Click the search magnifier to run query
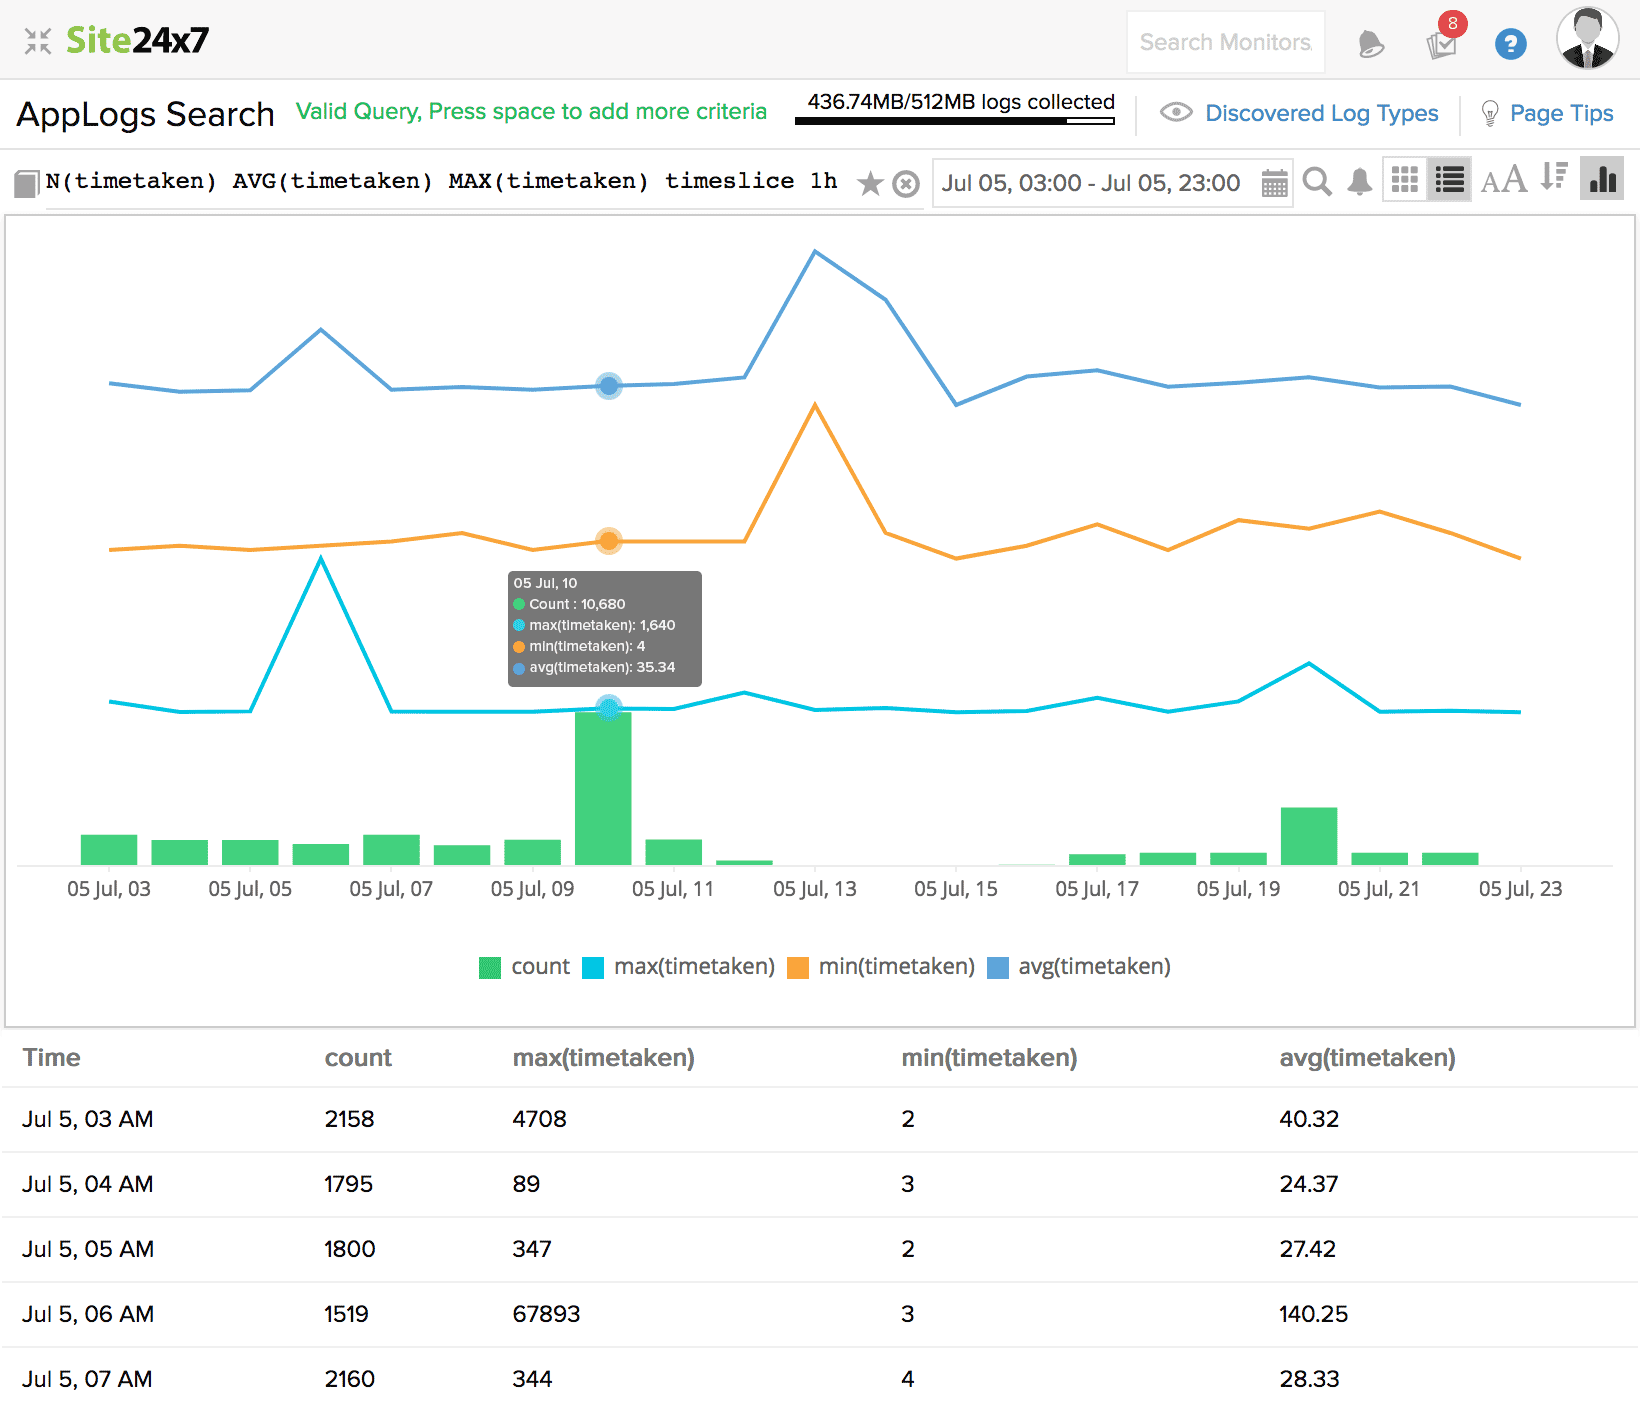Viewport: 1640px width, 1410px height. 1317,182
